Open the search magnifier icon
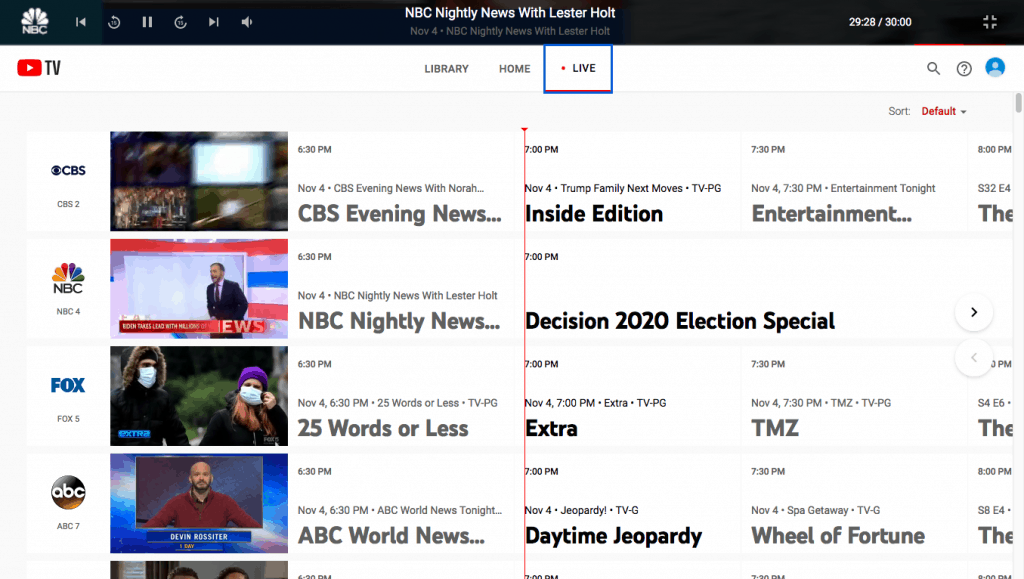This screenshot has width=1024, height=579. (933, 69)
